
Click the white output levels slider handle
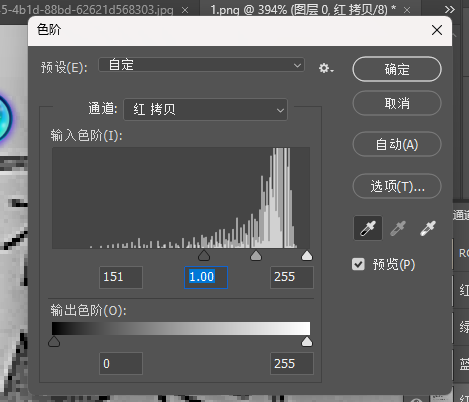pyautogui.click(x=307, y=342)
